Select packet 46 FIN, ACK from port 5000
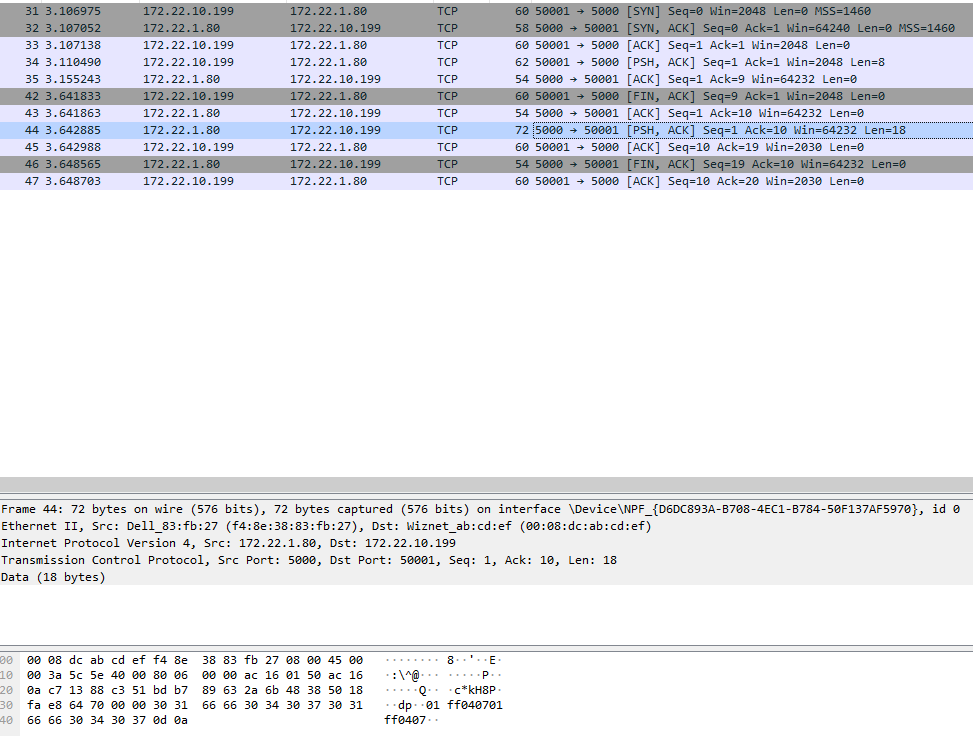This screenshot has height=736, width=973. [486, 164]
